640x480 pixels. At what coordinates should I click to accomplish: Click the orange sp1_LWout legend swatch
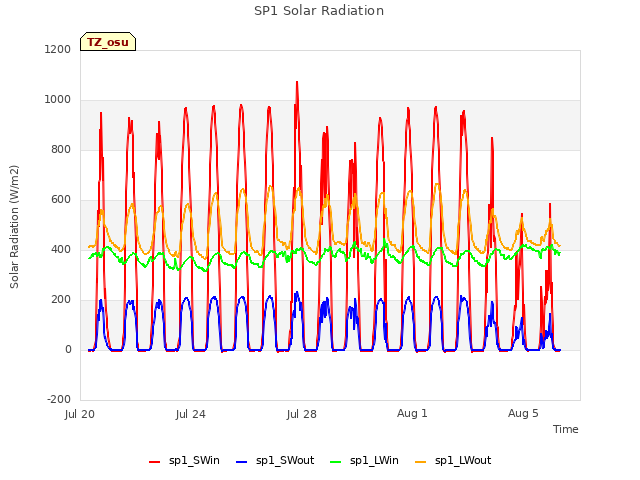(x=420, y=461)
